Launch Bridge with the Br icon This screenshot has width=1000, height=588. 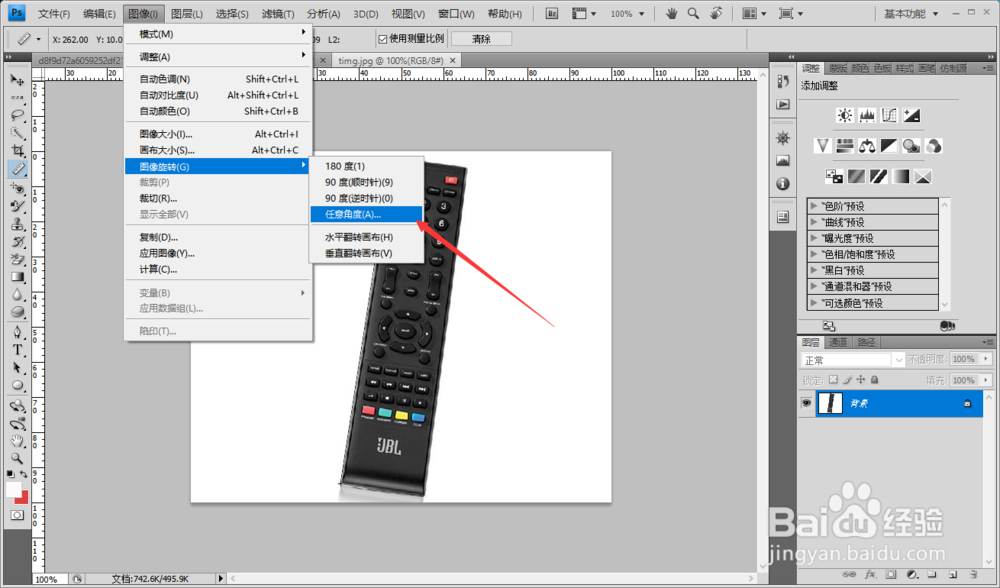(x=552, y=13)
